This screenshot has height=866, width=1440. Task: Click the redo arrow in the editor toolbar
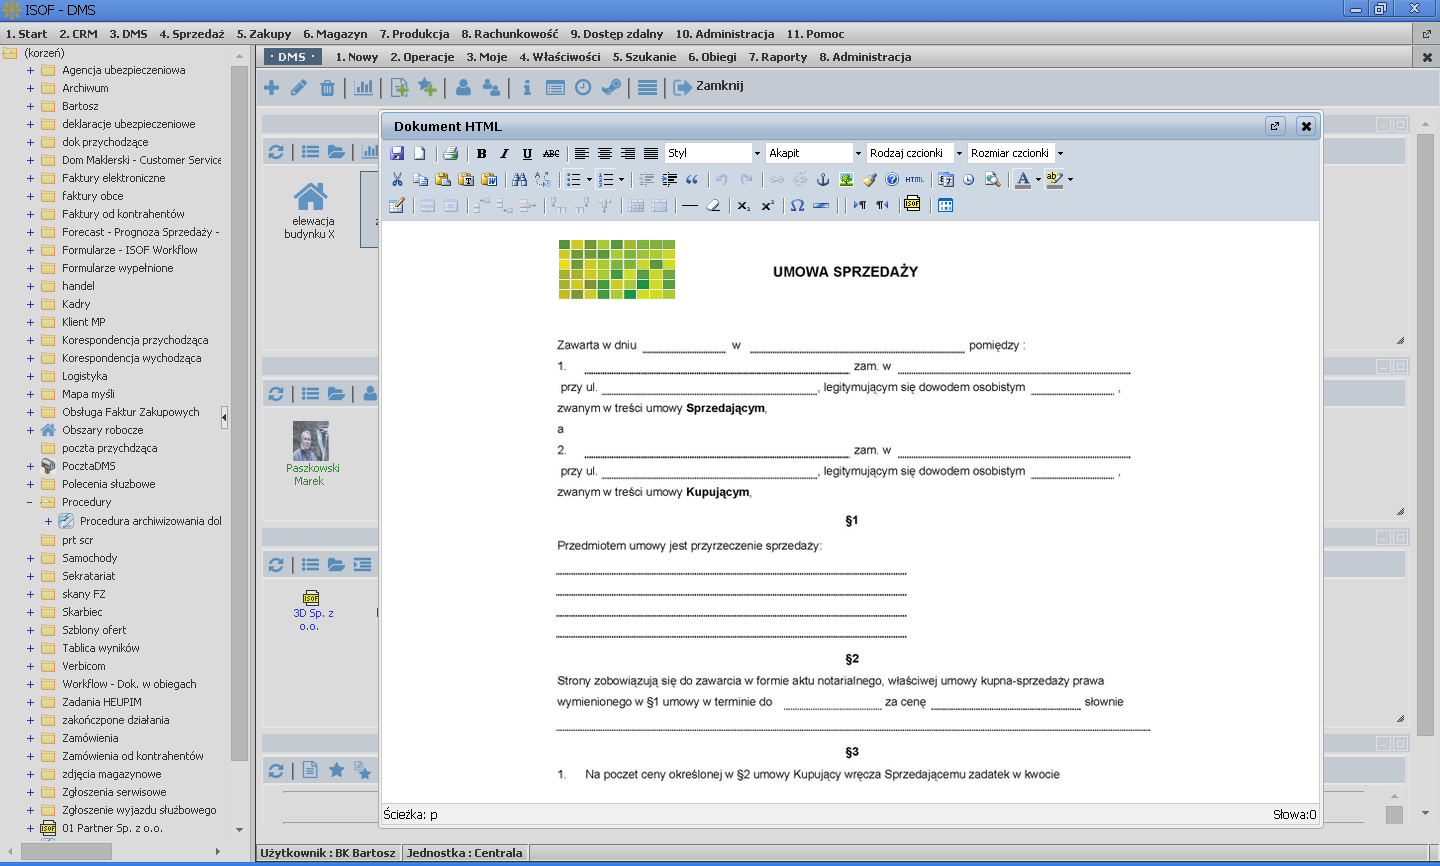click(746, 179)
